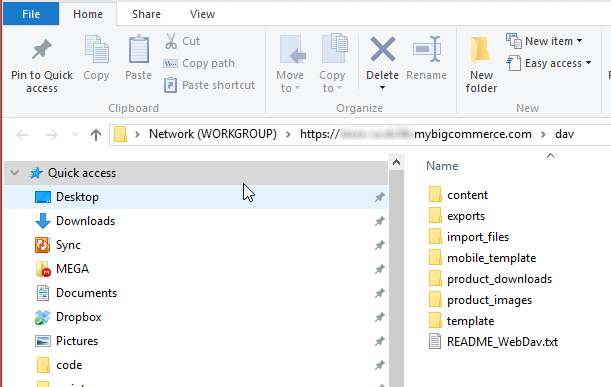Click the pin icon beside code
Image resolution: width=611 pixels, height=387 pixels.
point(380,365)
